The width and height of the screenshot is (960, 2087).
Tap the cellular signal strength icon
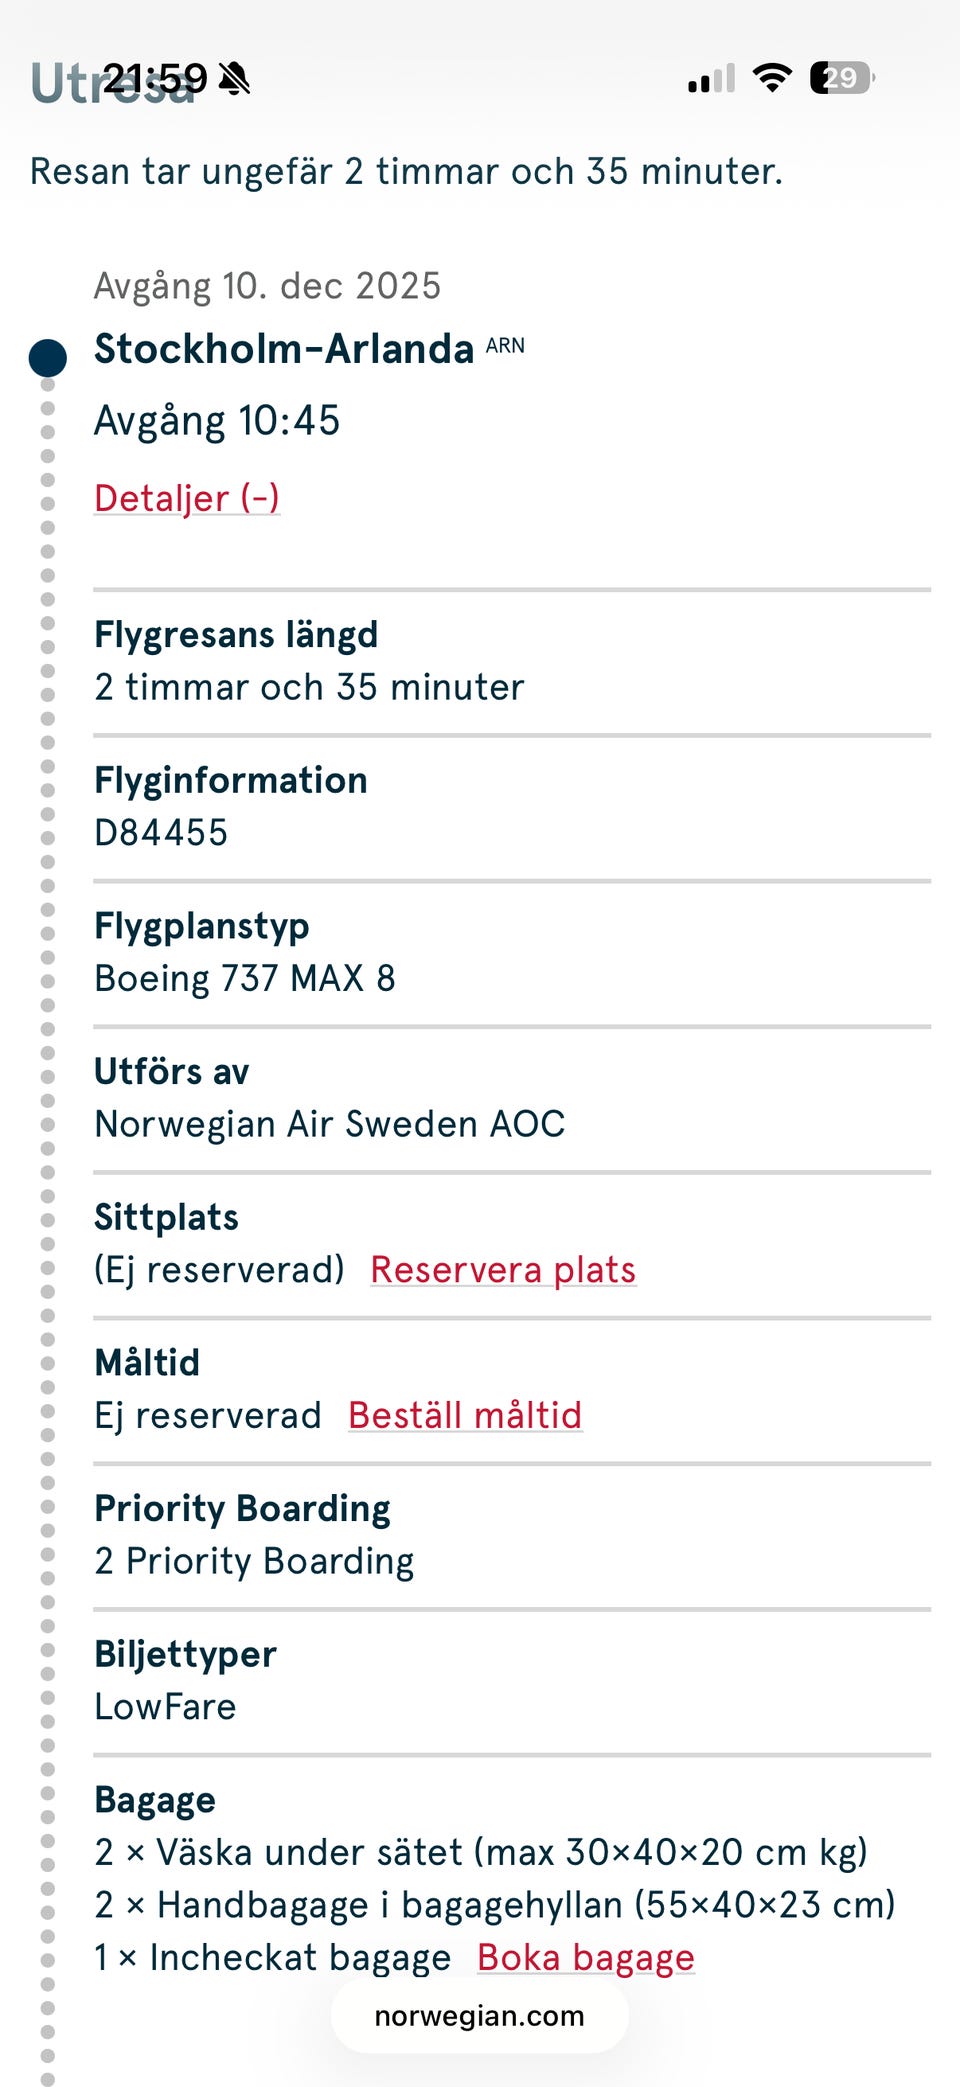(711, 78)
